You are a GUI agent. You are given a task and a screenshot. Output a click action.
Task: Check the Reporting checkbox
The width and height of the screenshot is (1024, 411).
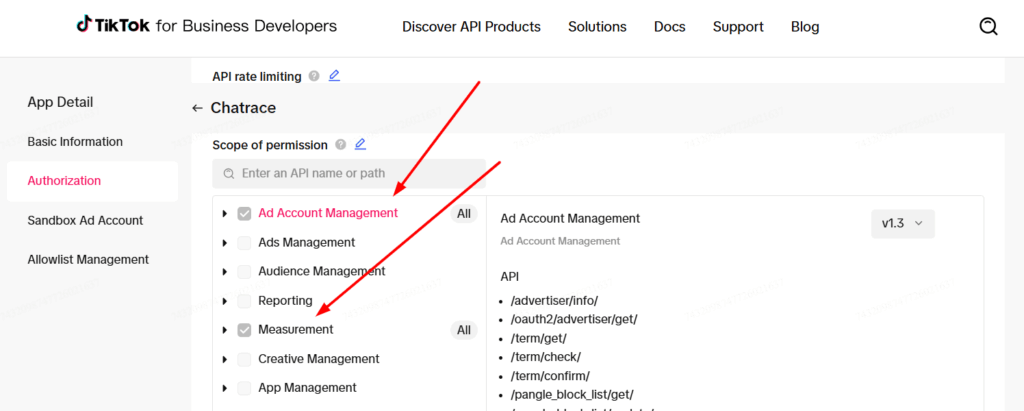[x=244, y=301]
